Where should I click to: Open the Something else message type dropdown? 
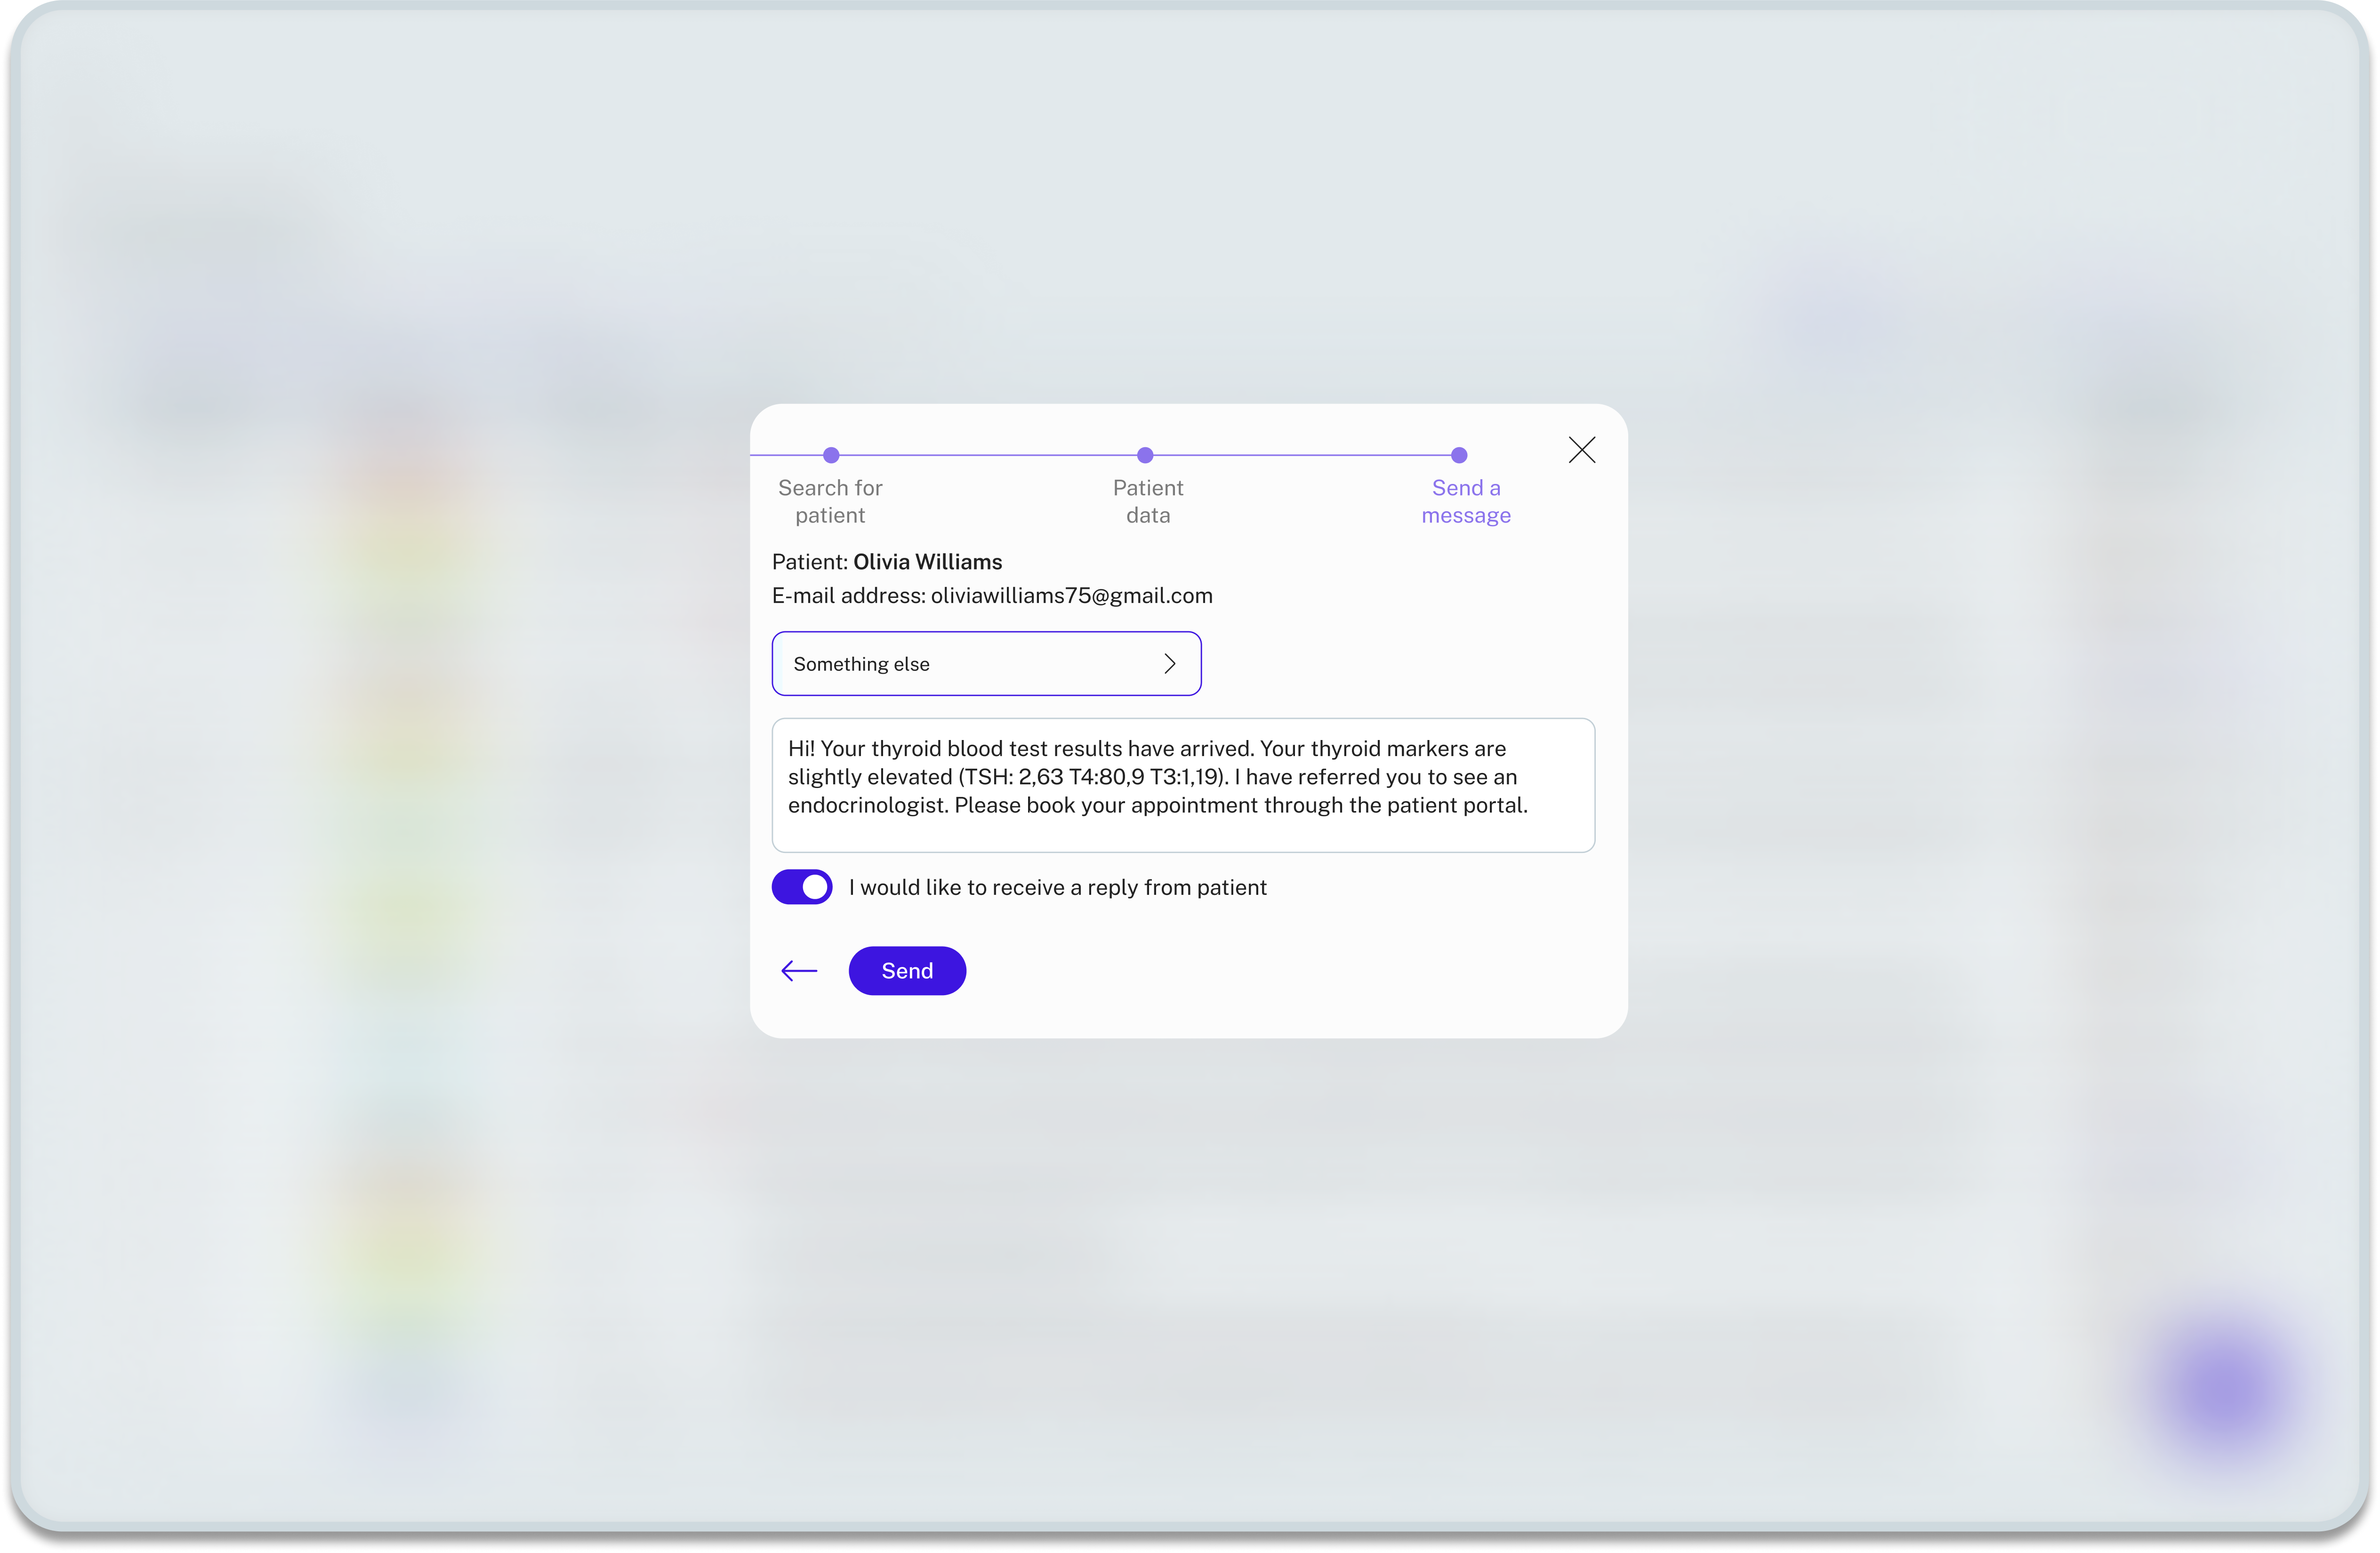tap(986, 664)
